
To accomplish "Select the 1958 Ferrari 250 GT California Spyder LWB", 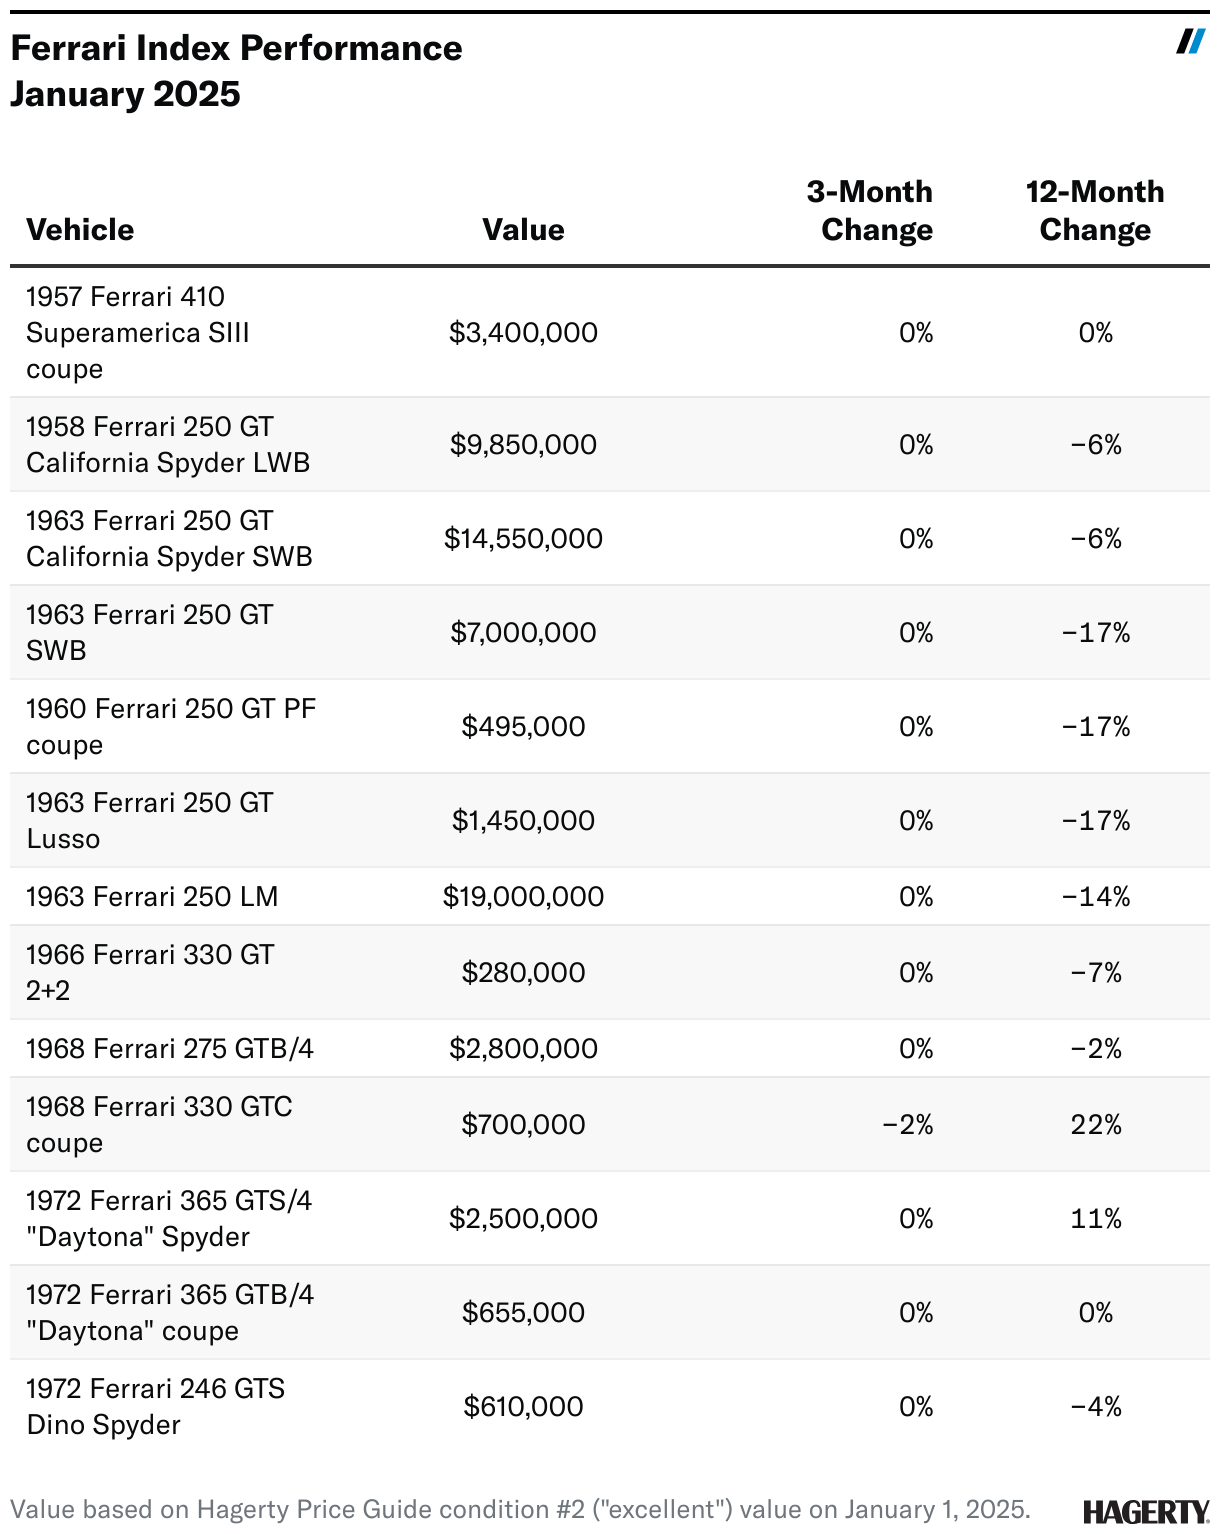I will (x=168, y=445).
